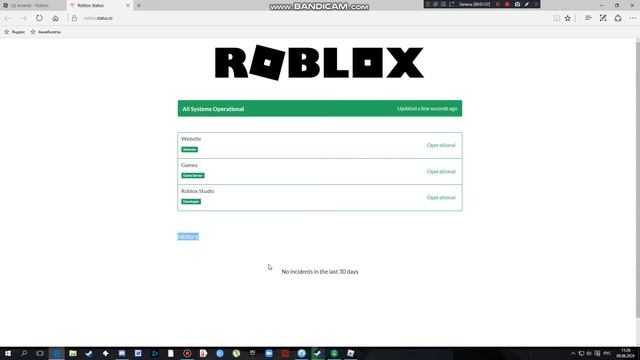Viewport: 640px width, 360px height.
Task: Open File Explorer from taskbar
Action: coord(73,353)
